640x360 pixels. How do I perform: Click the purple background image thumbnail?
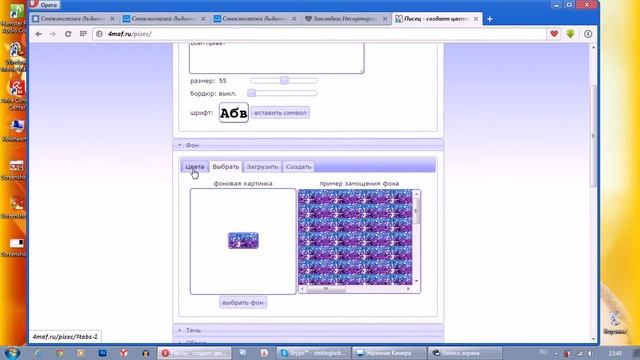pyautogui.click(x=243, y=240)
